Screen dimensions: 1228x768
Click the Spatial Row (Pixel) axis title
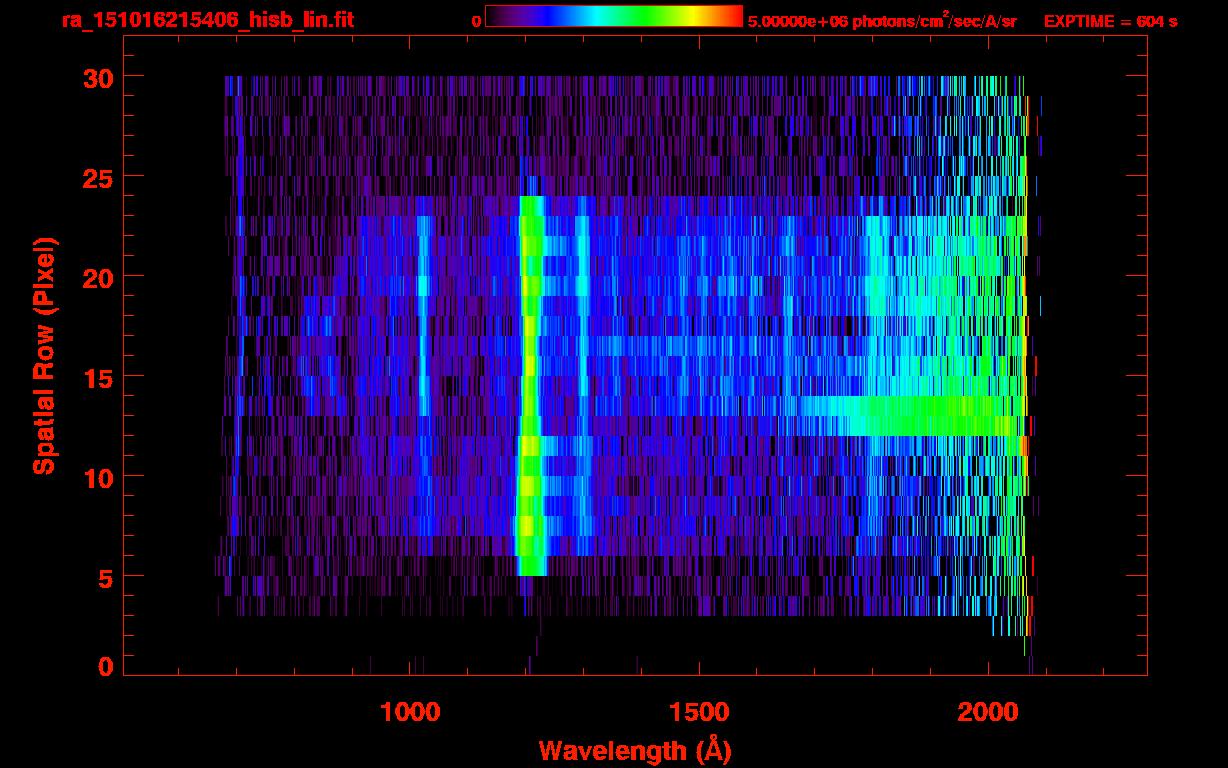(x=44, y=356)
